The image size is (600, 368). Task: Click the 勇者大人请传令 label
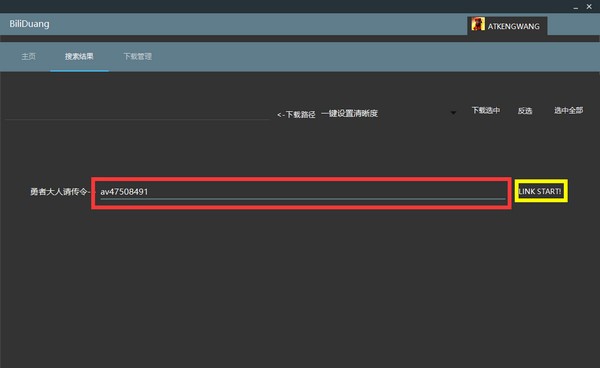pyautogui.click(x=60, y=192)
